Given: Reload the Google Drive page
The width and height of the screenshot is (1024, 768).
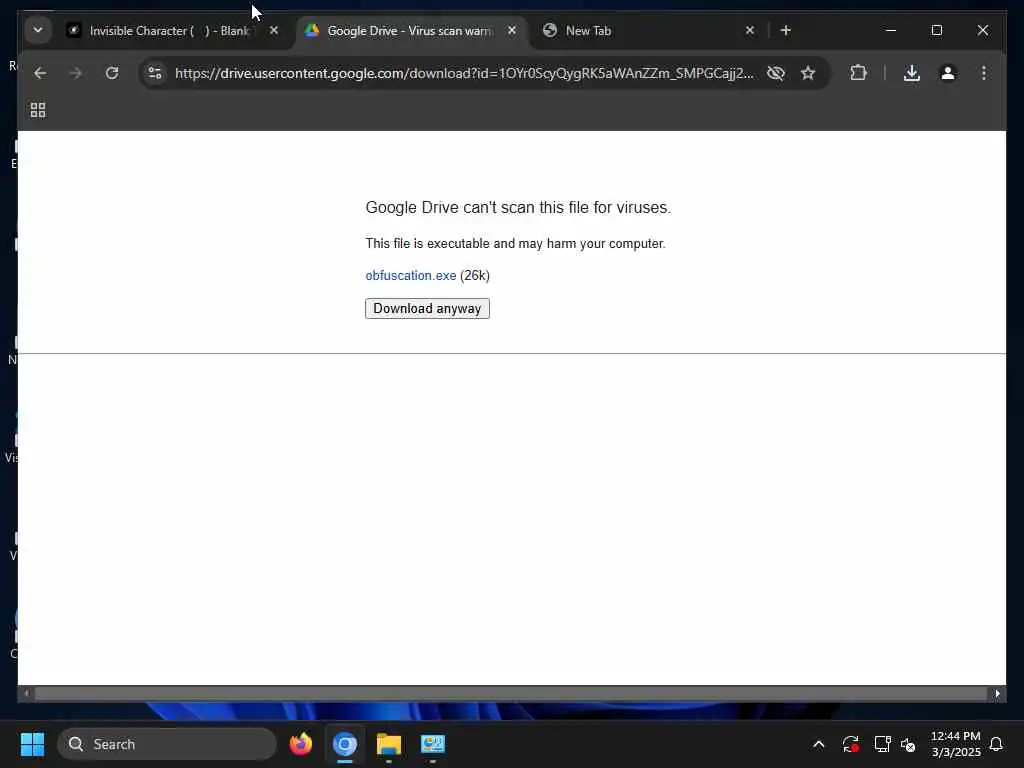Looking at the screenshot, I should tap(112, 73).
